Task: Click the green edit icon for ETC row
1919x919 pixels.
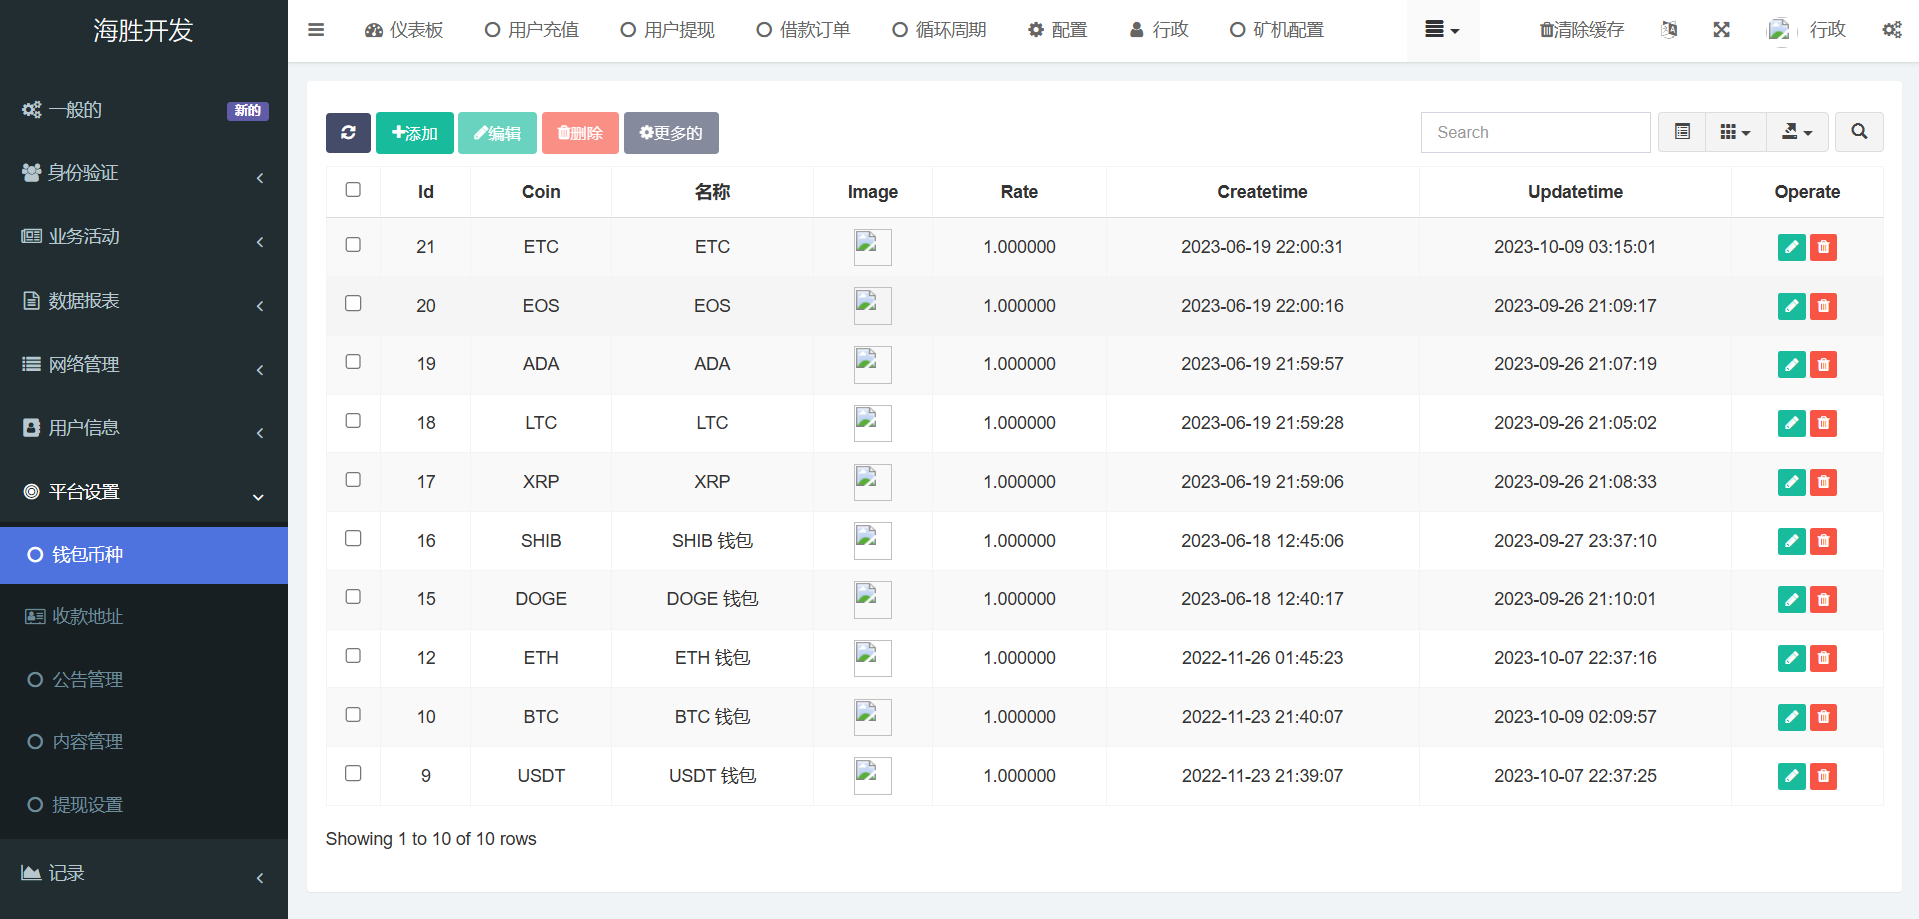Action: click(1791, 247)
